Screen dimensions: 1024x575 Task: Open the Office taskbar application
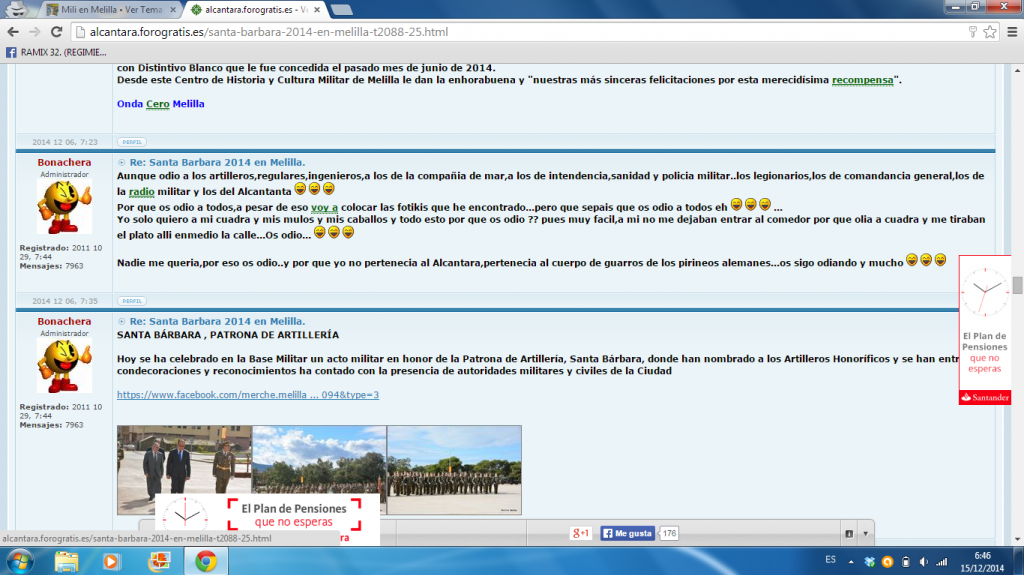tap(159, 561)
